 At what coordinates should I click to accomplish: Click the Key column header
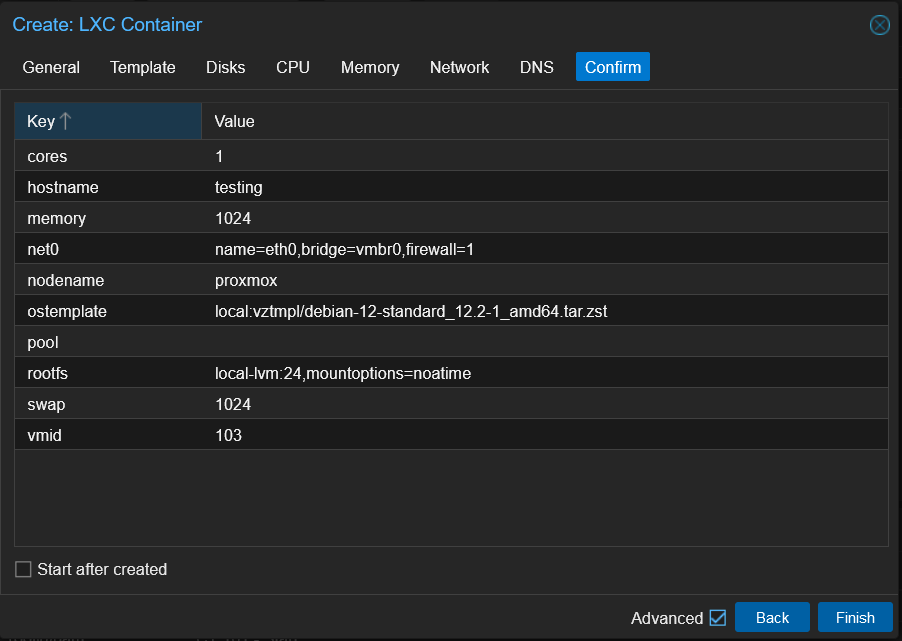tap(40, 121)
